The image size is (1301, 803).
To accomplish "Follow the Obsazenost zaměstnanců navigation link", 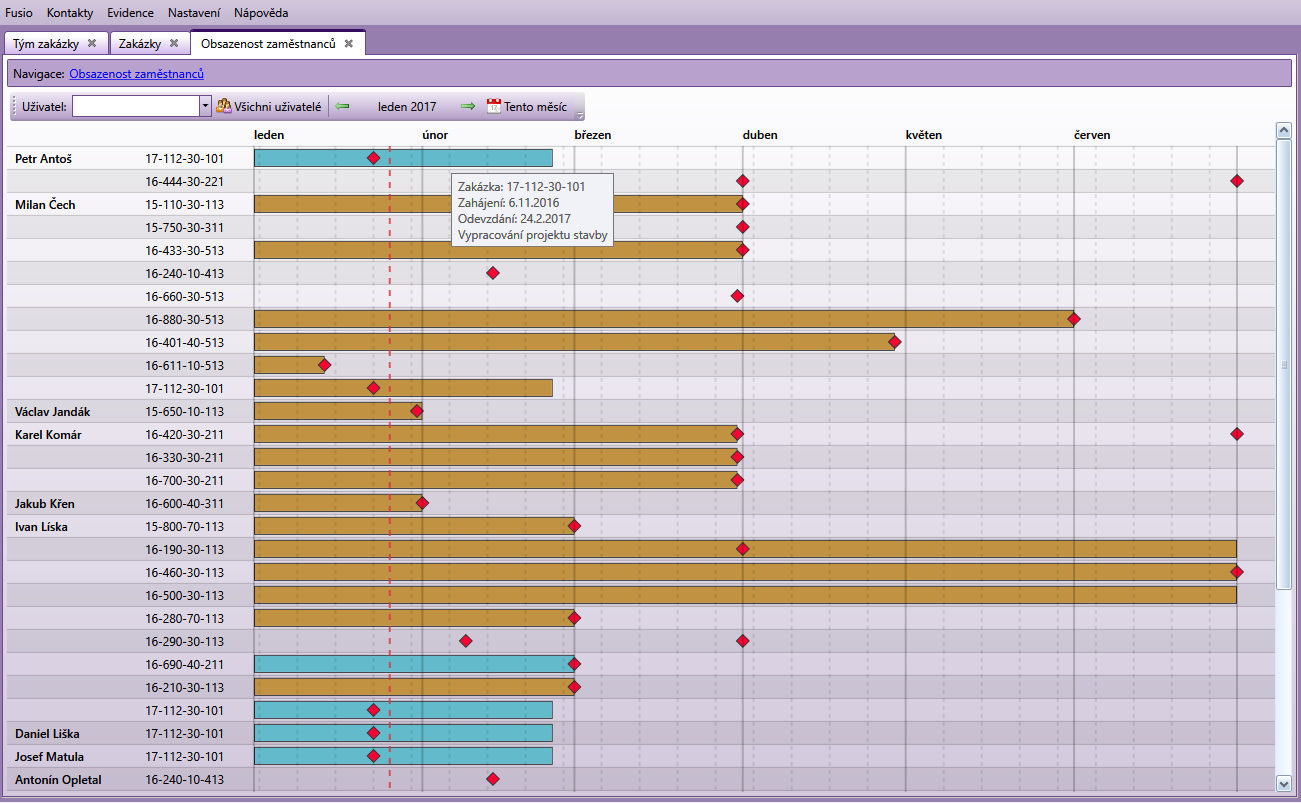I will click(x=136, y=74).
